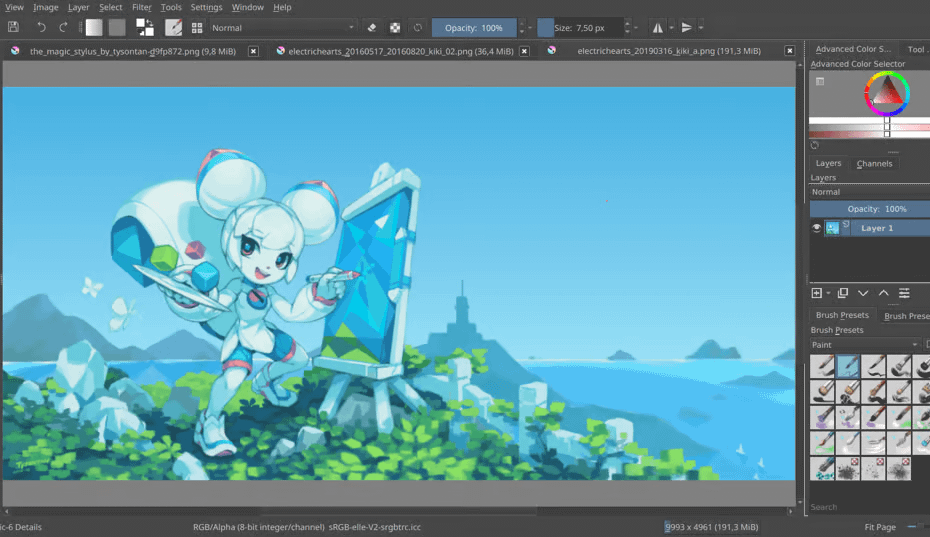Open the toolbar blending mode Normal dropdown
Image resolution: width=930 pixels, height=537 pixels.
click(x=283, y=28)
